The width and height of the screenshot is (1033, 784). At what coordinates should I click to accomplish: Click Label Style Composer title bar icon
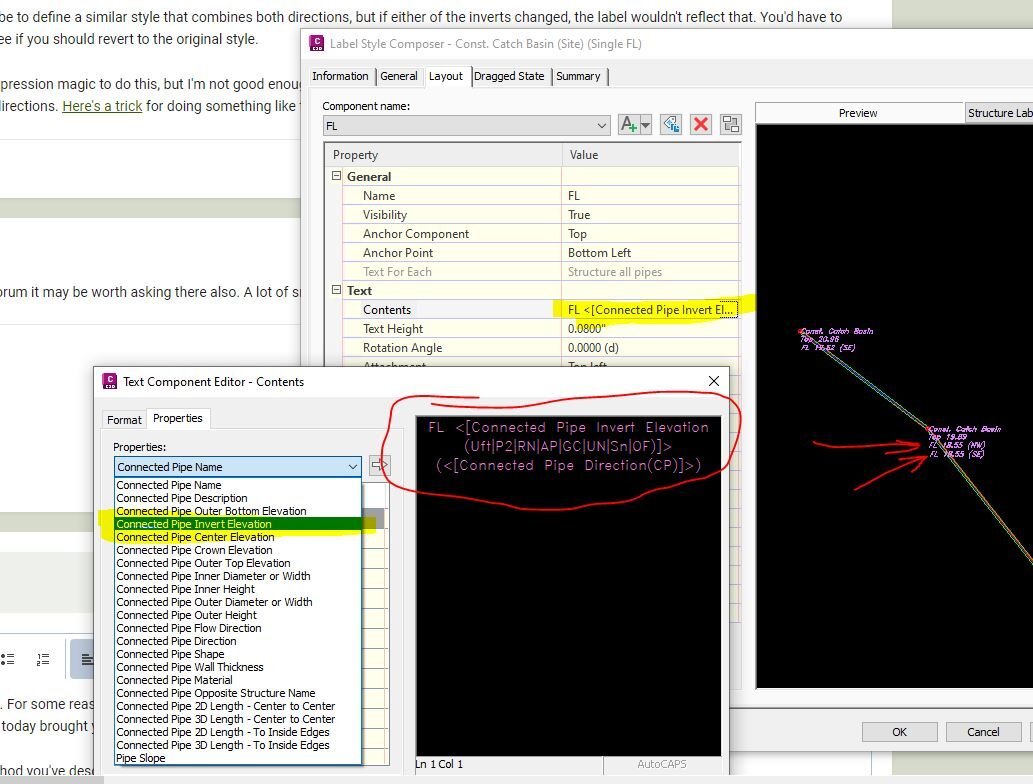316,43
